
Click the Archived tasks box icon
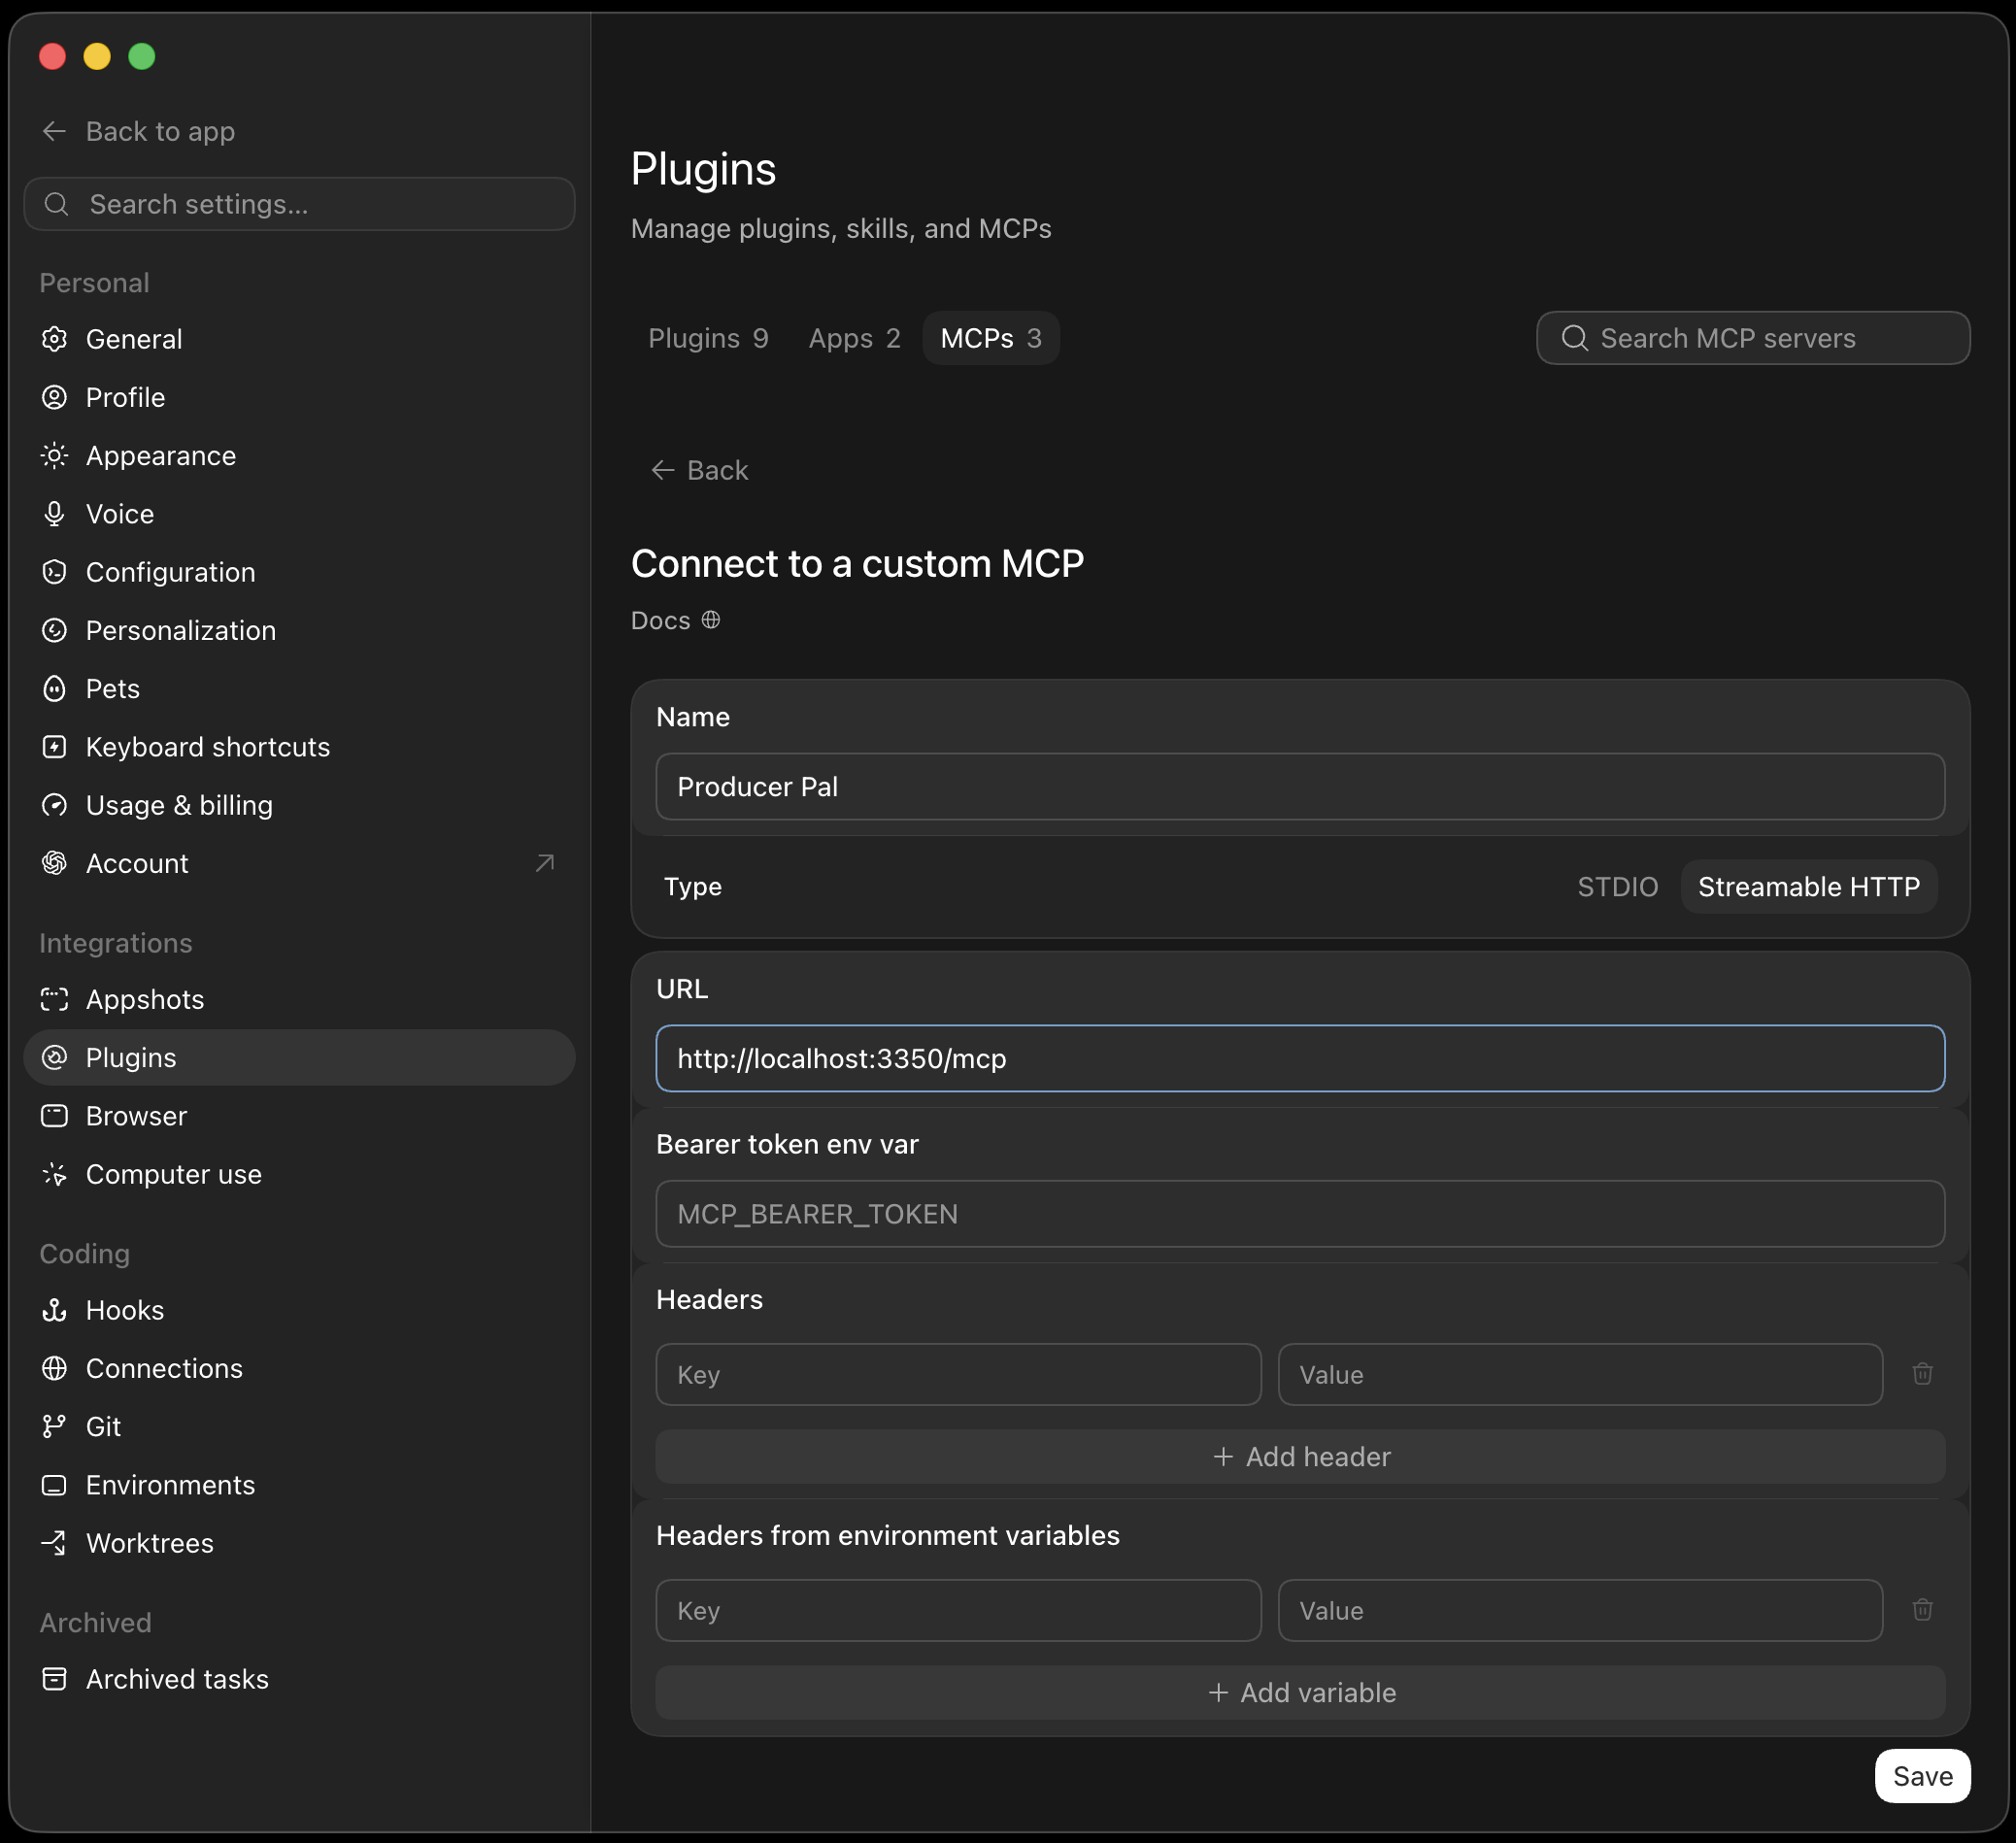coord(54,1679)
